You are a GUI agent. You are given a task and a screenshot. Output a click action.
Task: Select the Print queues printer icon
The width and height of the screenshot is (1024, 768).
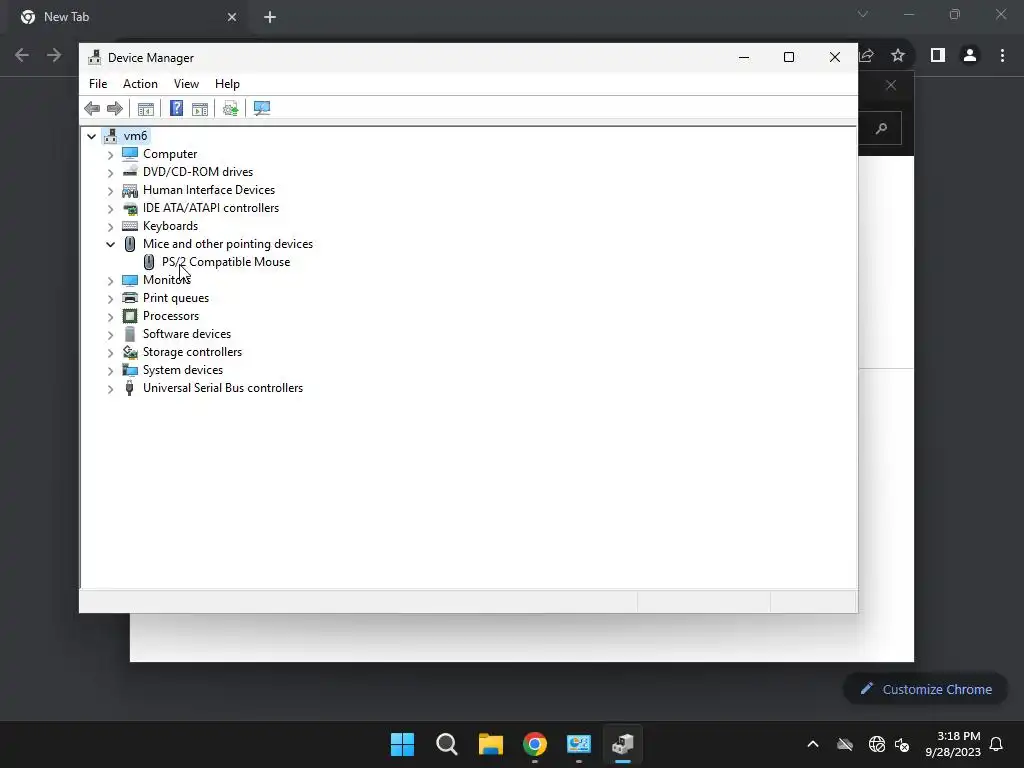(130, 298)
